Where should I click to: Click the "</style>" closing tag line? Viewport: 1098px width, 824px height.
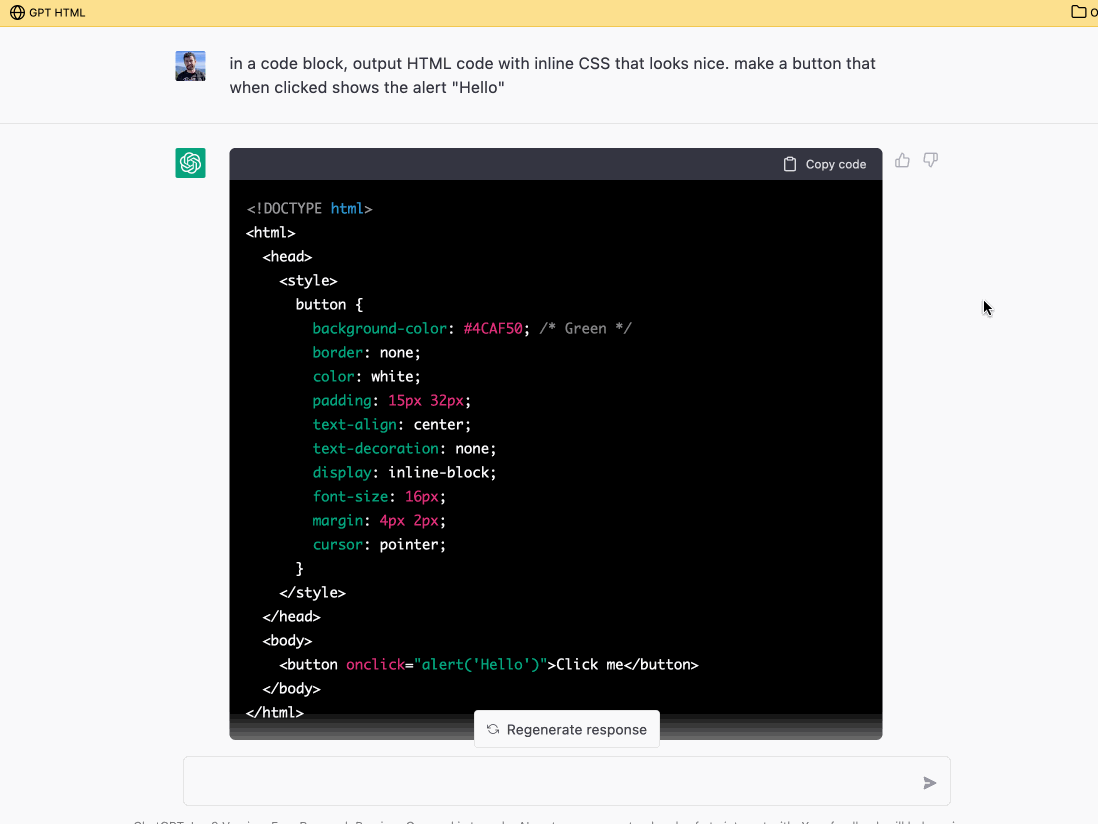(x=312, y=592)
